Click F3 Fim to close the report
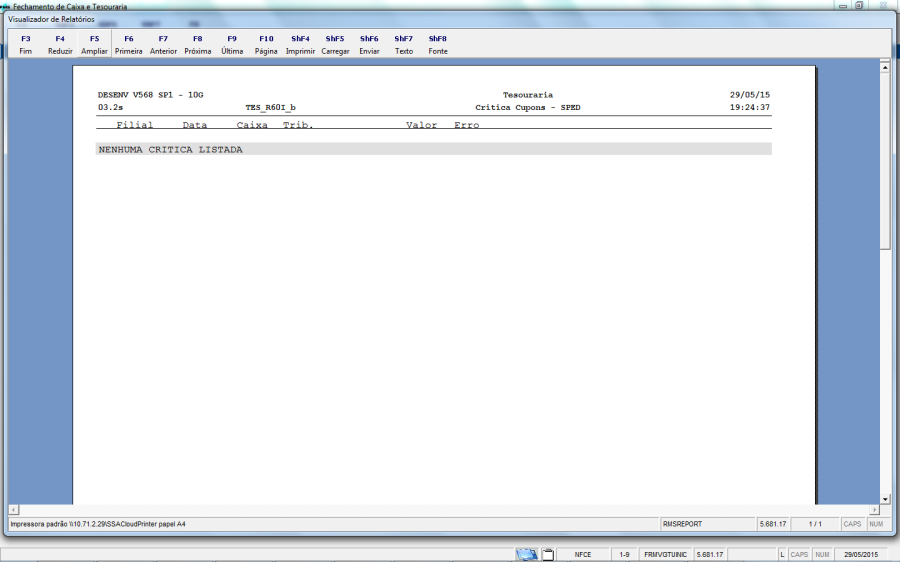 coord(26,45)
